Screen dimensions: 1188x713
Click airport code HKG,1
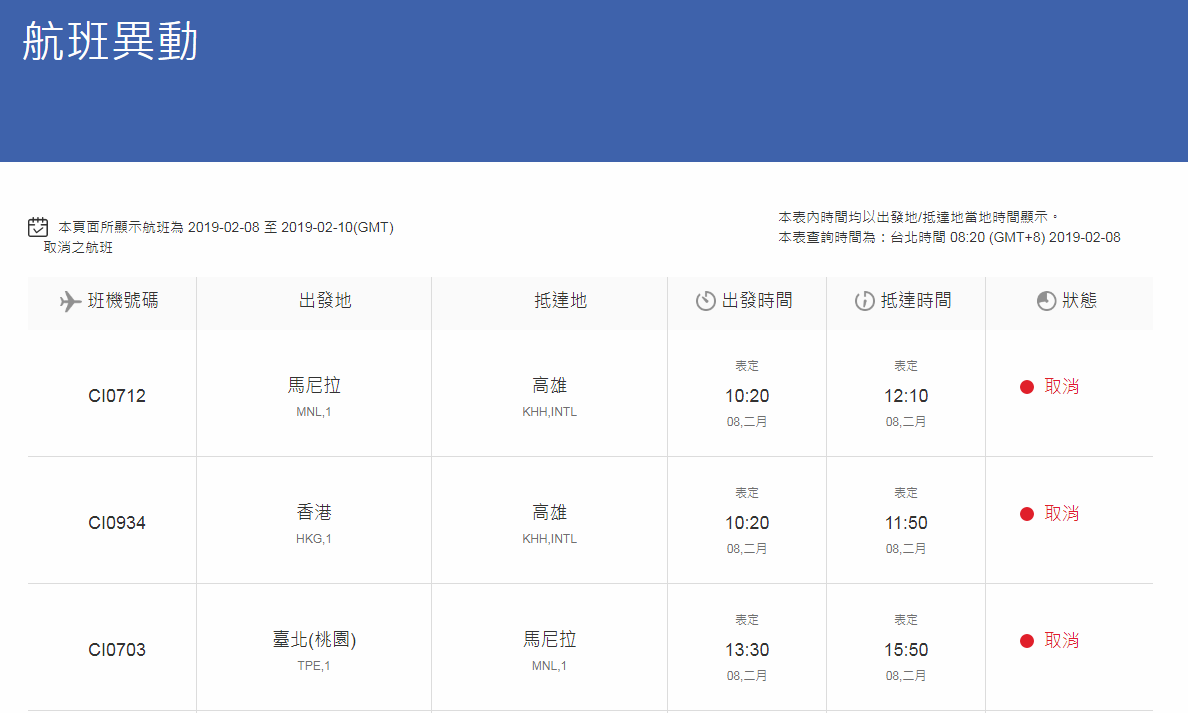tap(314, 539)
